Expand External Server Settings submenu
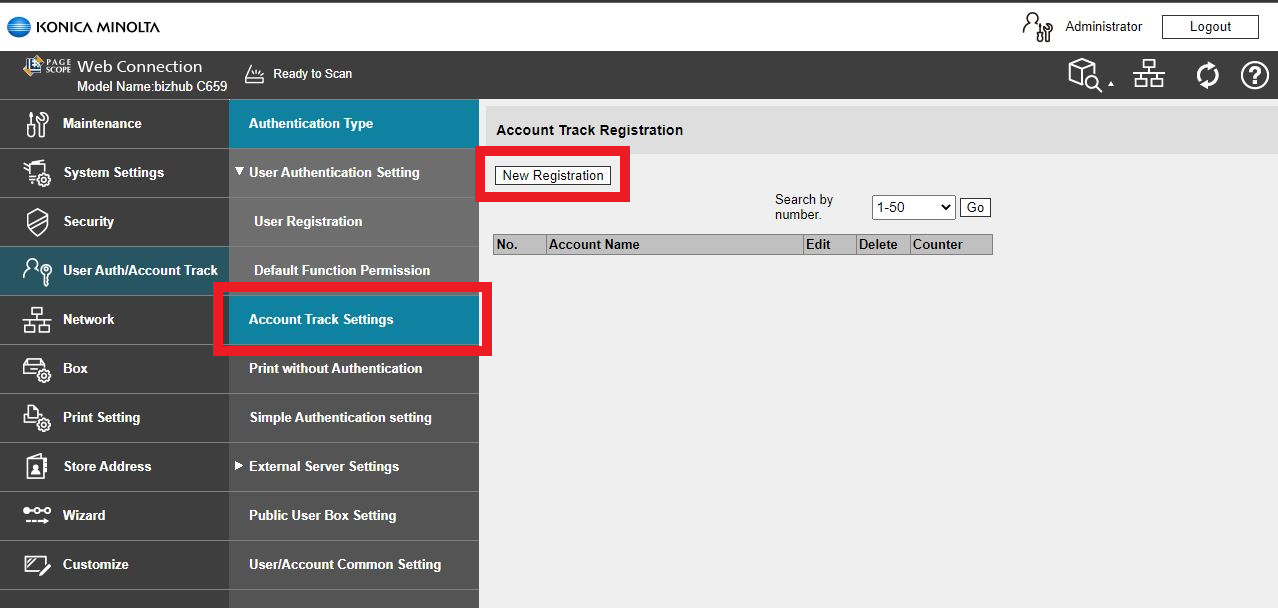 pyautogui.click(x=240, y=466)
